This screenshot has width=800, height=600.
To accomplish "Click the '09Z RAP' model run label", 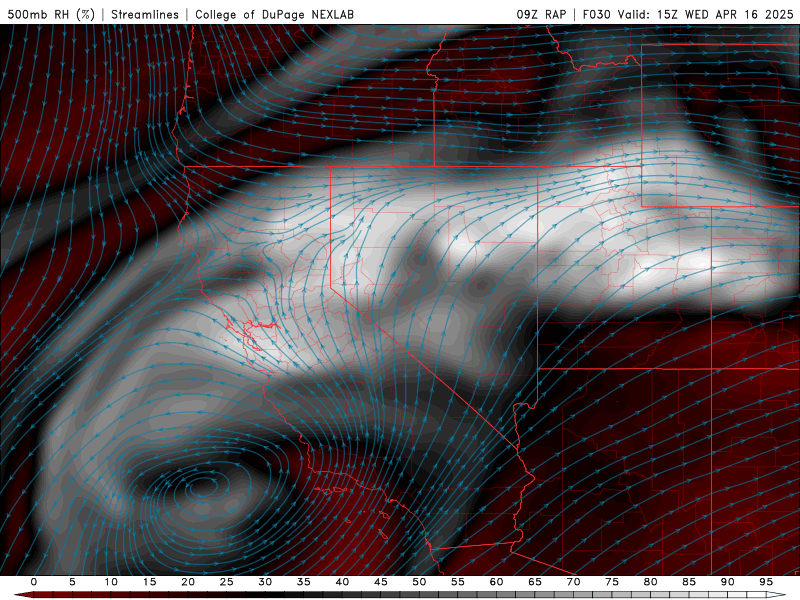I will point(541,14).
